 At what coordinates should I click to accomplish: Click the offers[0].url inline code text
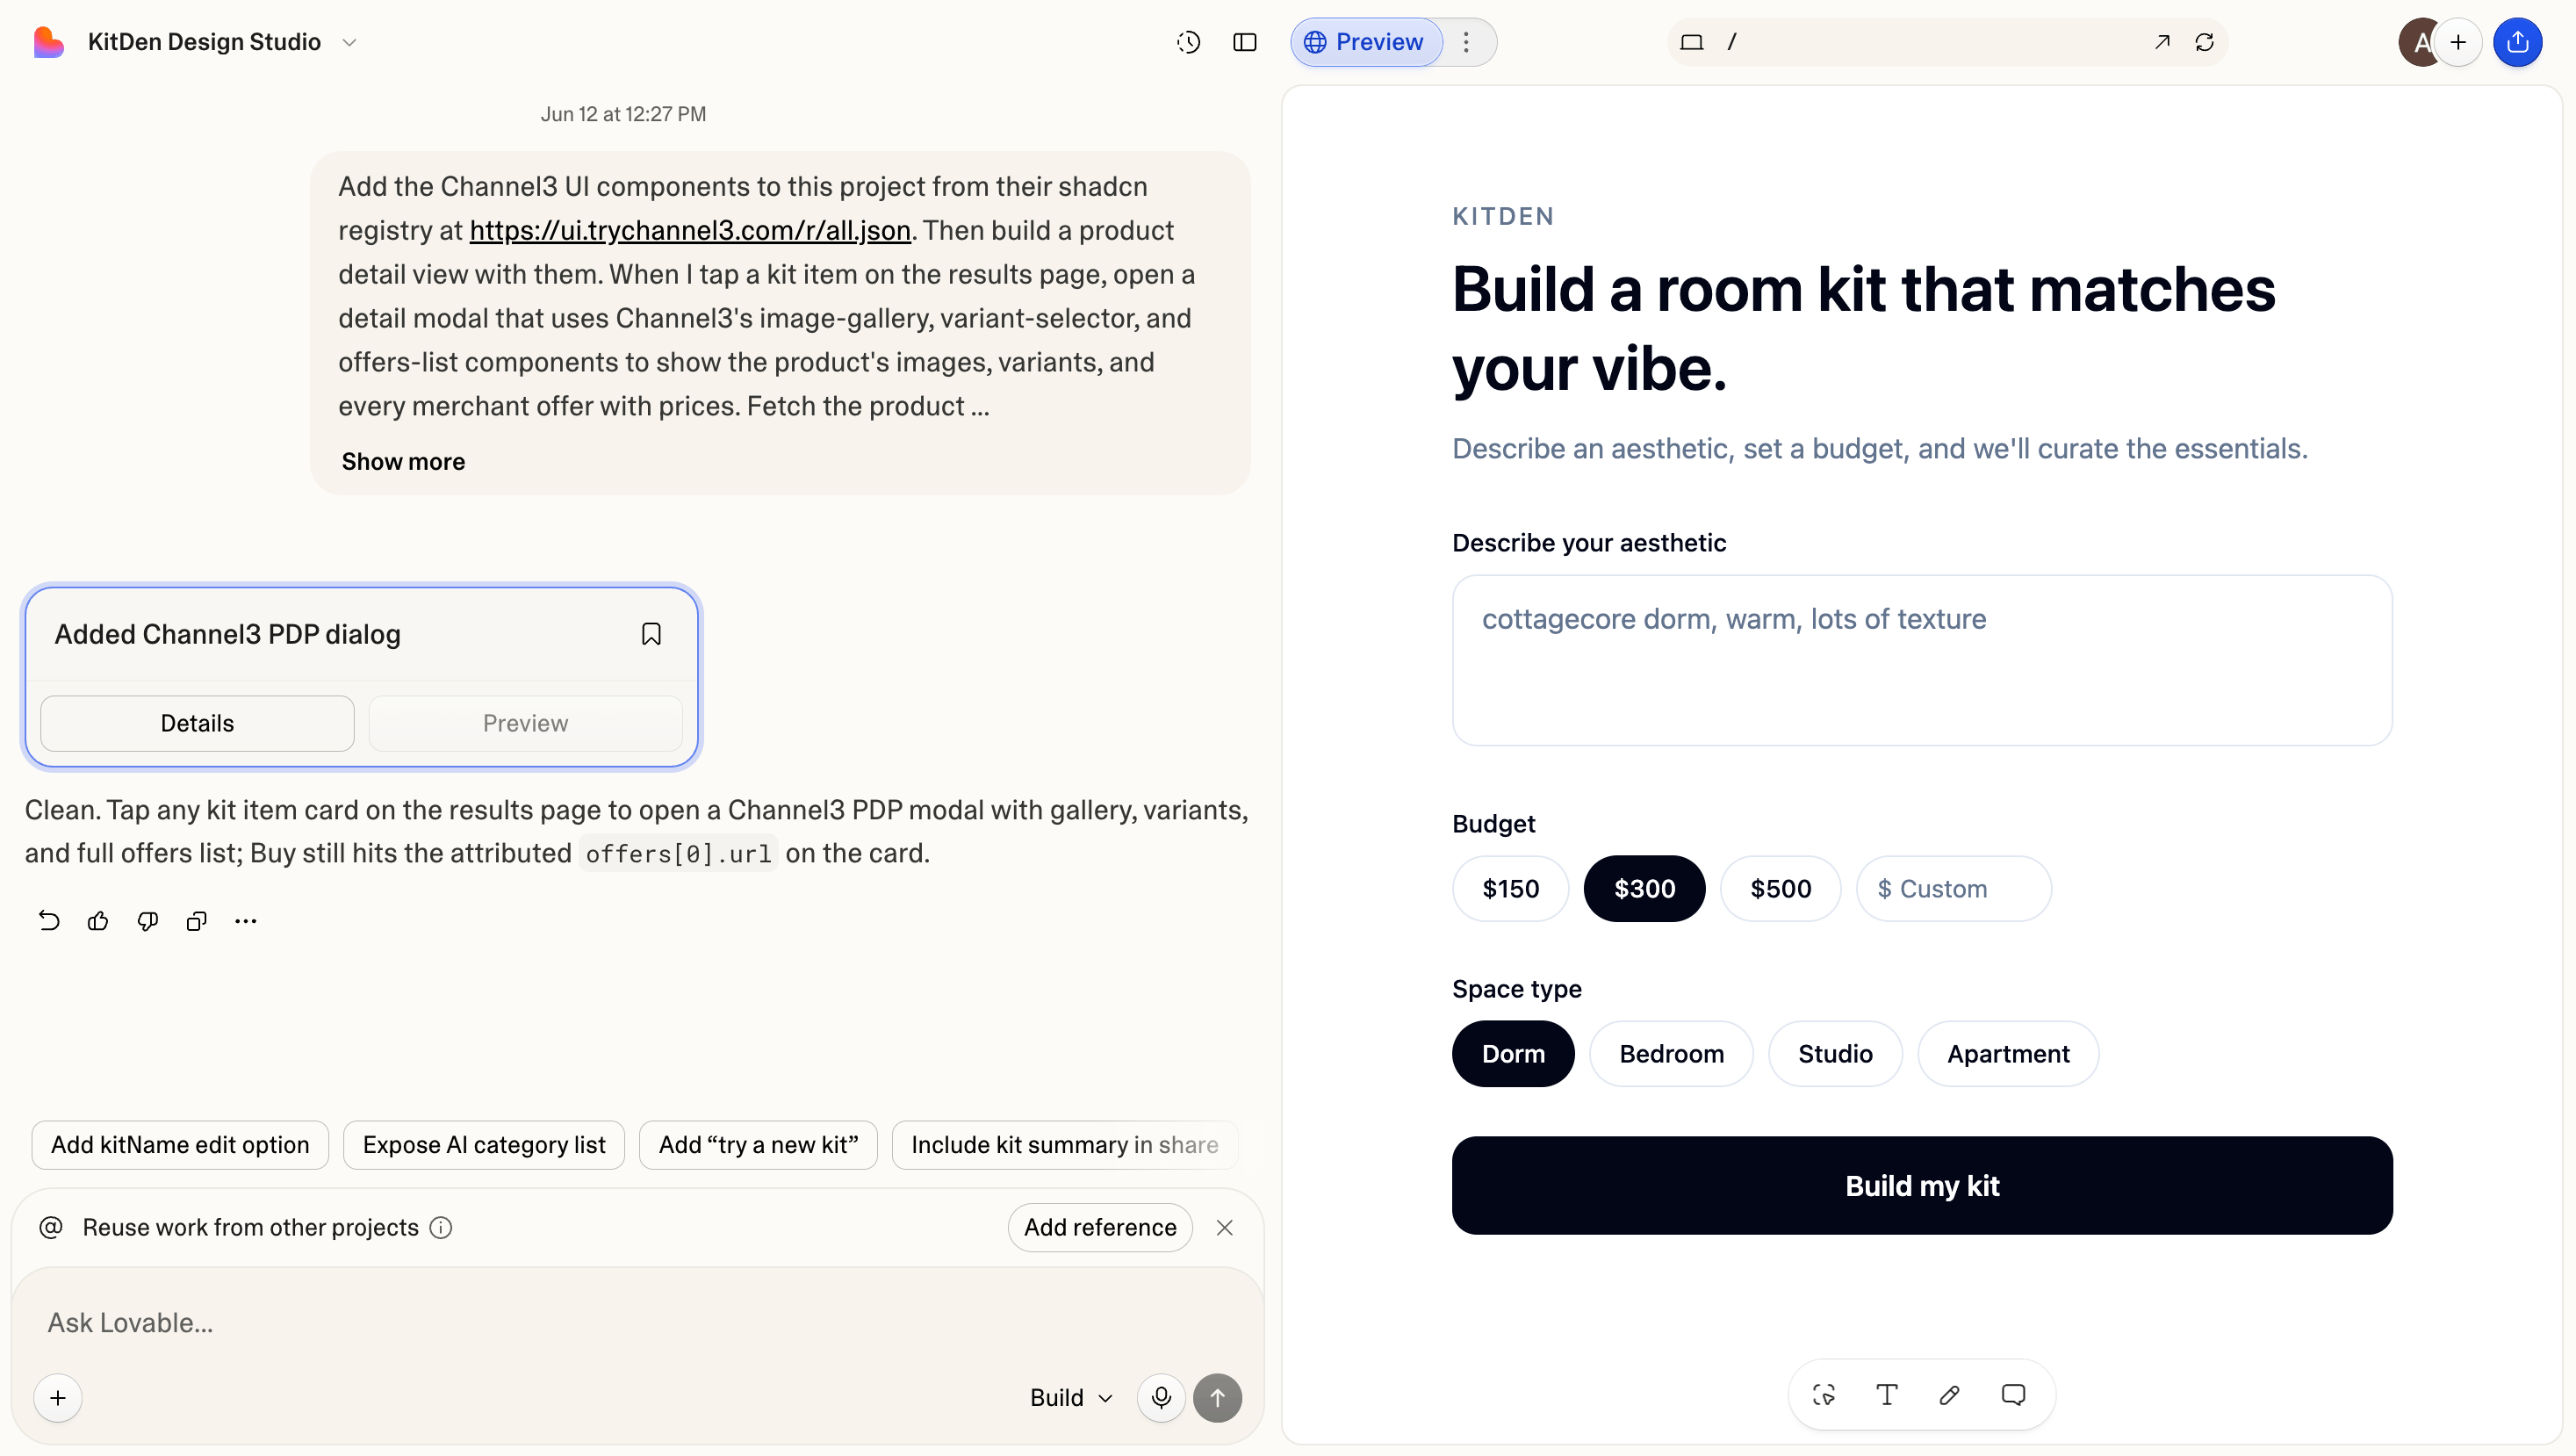[678, 853]
